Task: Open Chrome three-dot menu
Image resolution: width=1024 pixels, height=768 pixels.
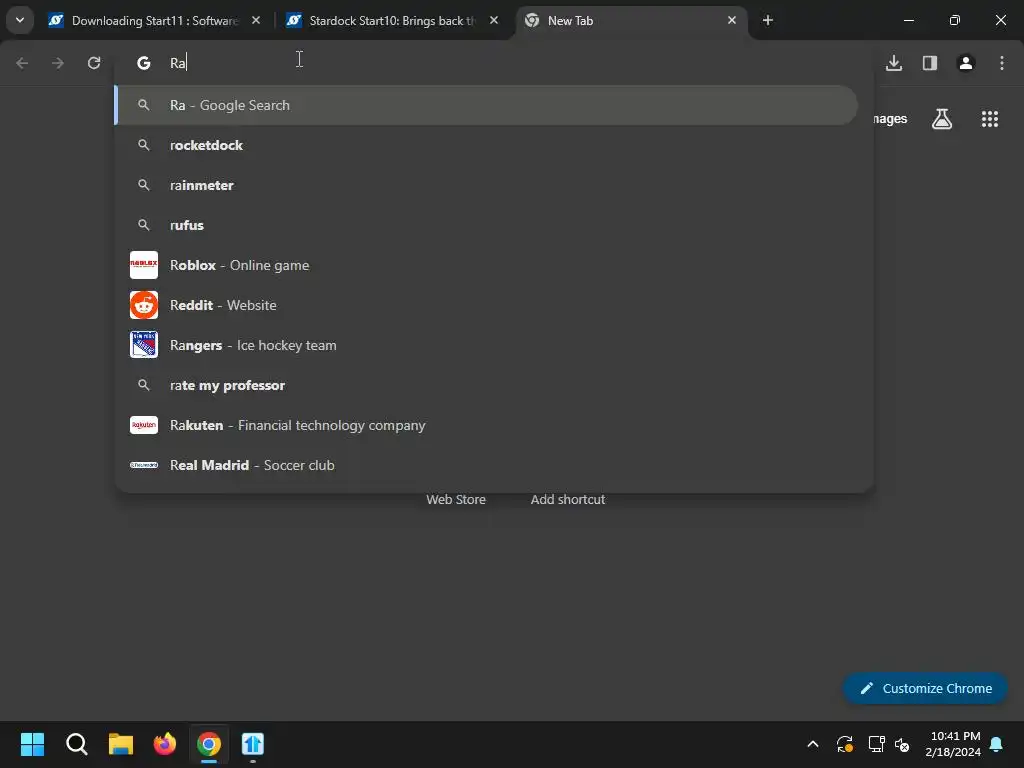Action: click(x=1002, y=63)
